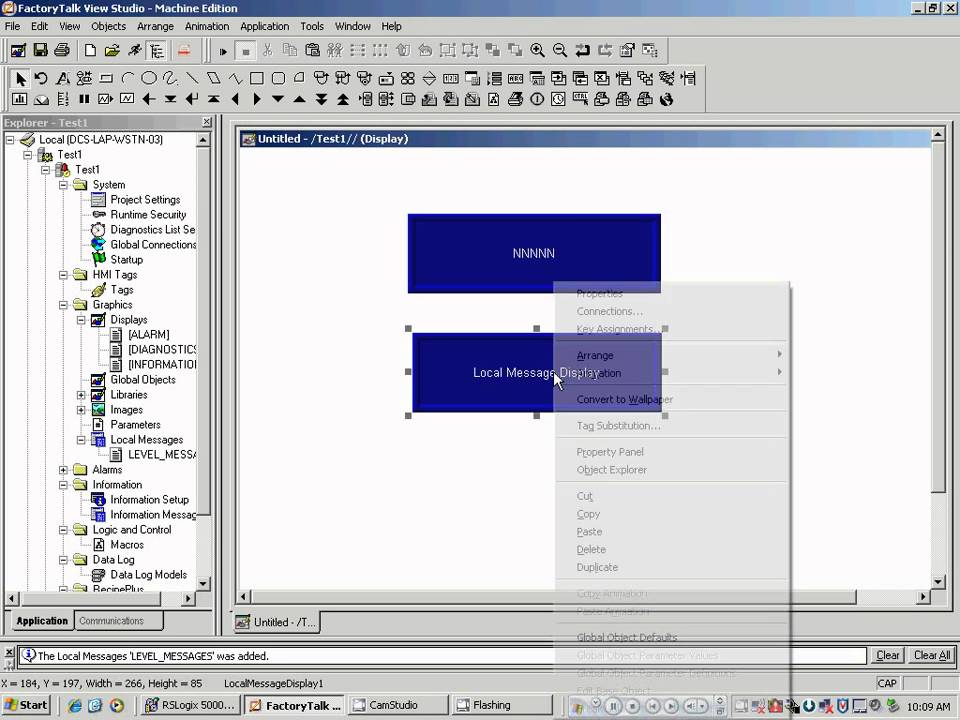The image size is (960, 720).
Task: Collapse the Graphics folder
Action: pyautogui.click(x=64, y=305)
